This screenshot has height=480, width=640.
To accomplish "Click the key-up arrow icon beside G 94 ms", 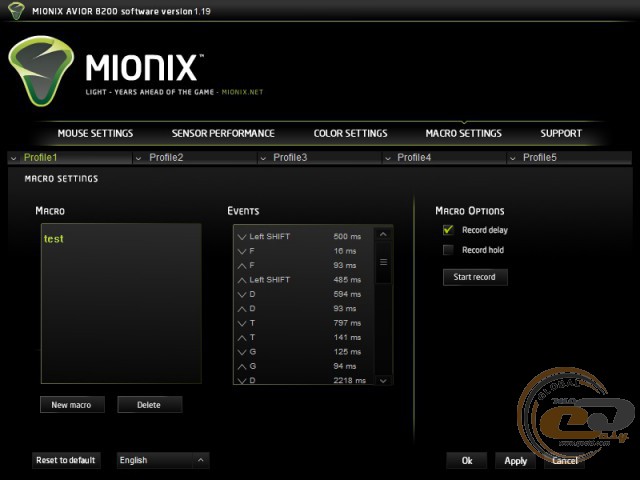I will tap(242, 367).
